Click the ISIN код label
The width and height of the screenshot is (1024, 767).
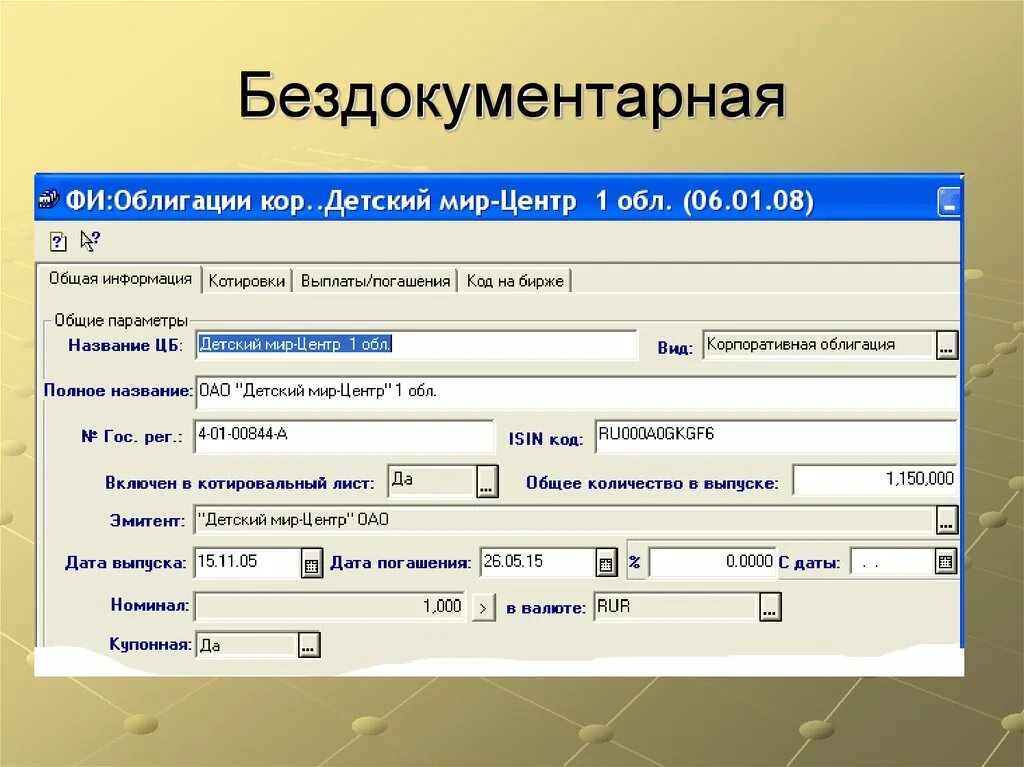coord(546,438)
